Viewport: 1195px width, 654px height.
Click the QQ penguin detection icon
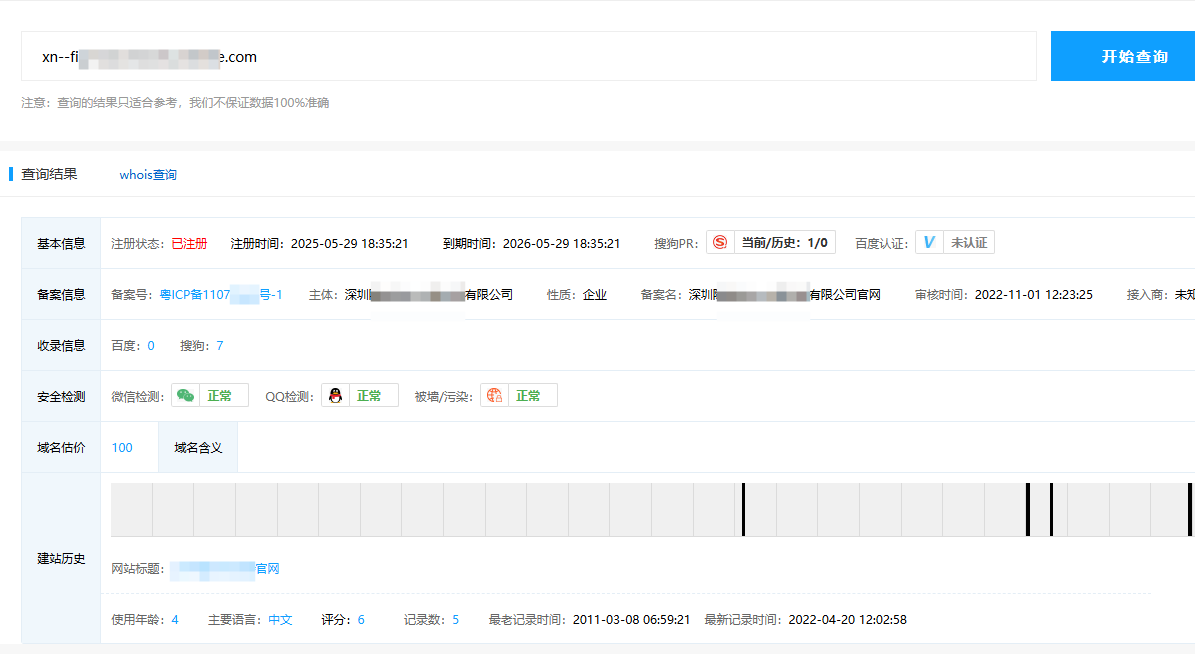[x=335, y=396]
